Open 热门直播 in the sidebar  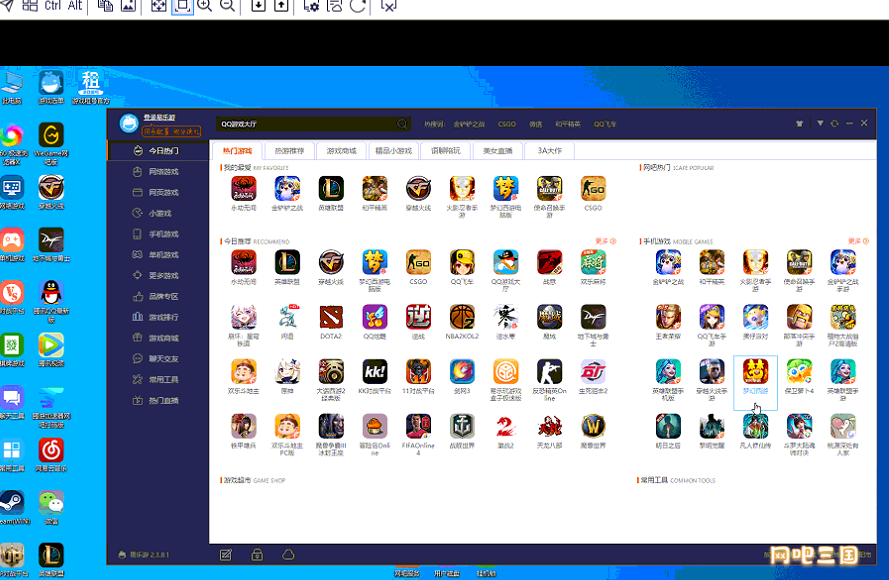point(158,401)
